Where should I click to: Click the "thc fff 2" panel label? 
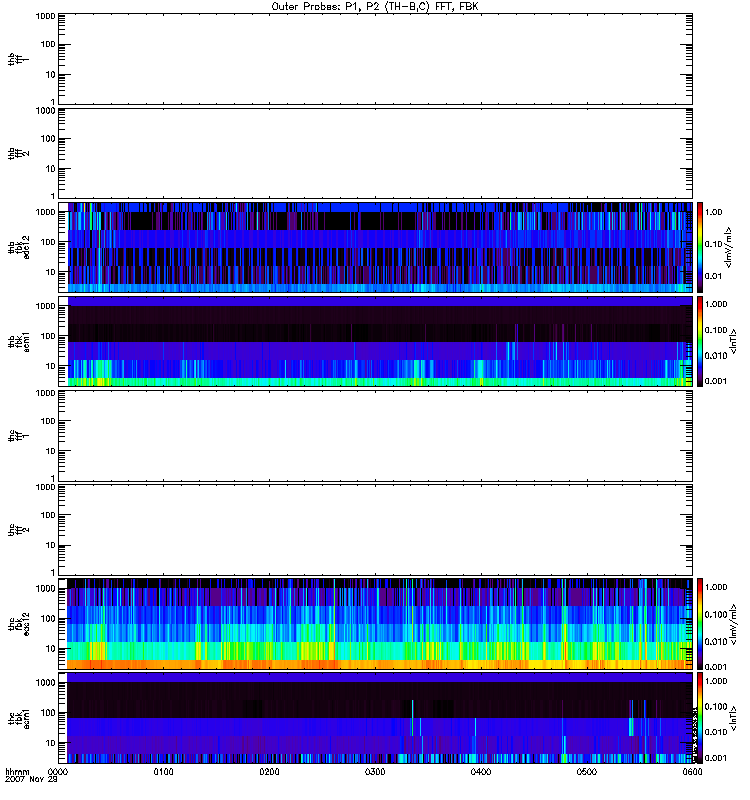click(18, 530)
